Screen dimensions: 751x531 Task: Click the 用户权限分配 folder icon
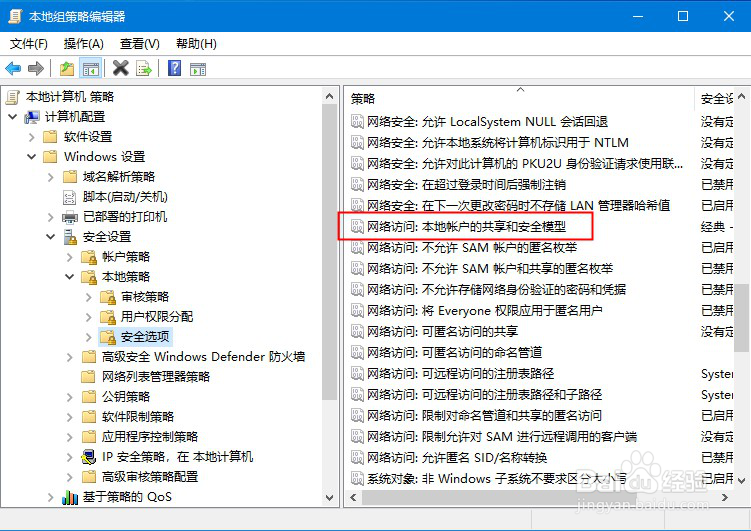tap(108, 317)
